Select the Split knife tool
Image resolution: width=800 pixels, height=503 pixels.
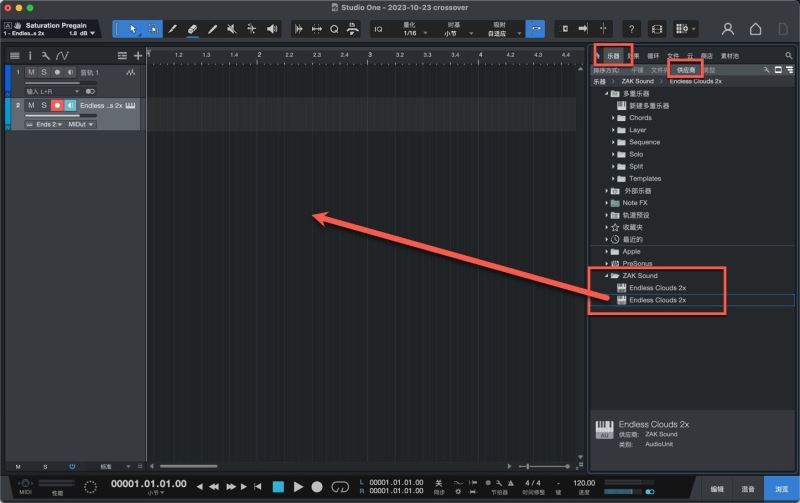point(172,29)
